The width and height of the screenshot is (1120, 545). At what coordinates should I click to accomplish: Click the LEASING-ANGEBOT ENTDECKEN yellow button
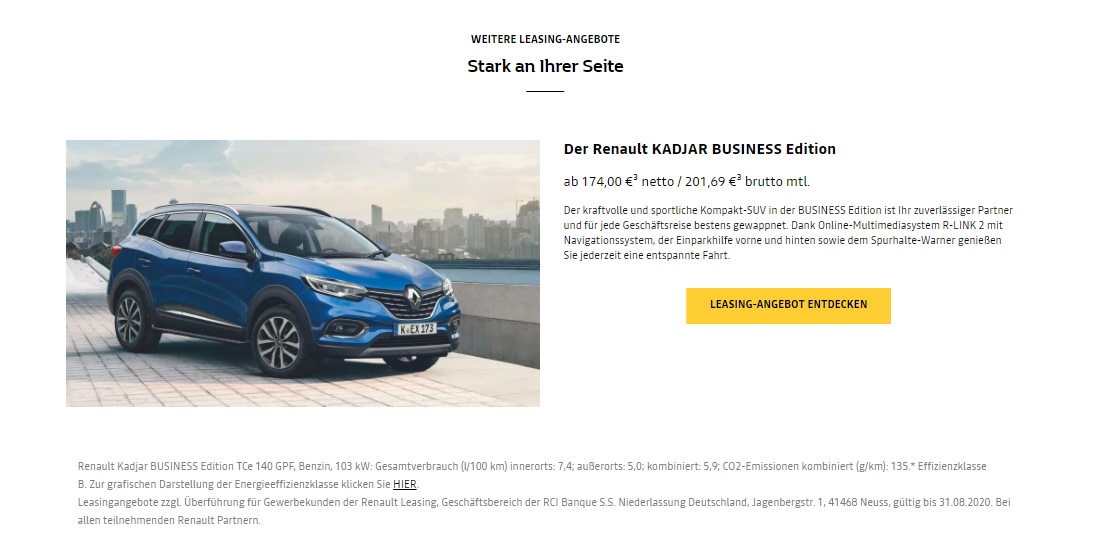tap(788, 305)
